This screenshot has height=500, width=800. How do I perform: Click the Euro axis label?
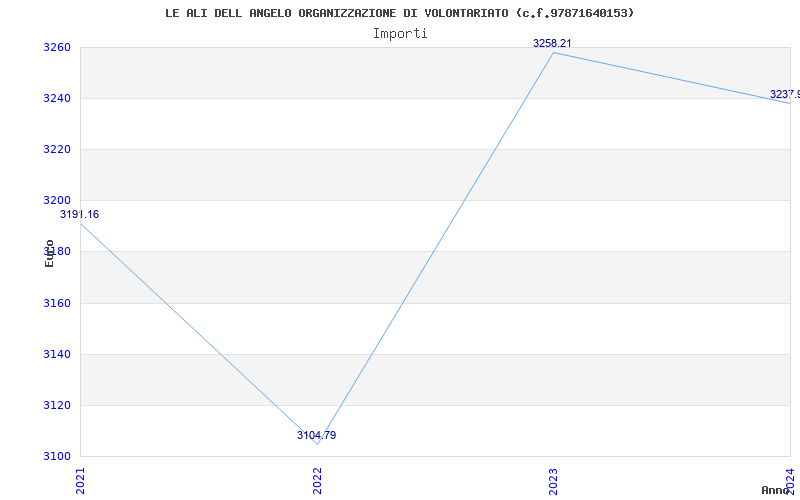49,254
